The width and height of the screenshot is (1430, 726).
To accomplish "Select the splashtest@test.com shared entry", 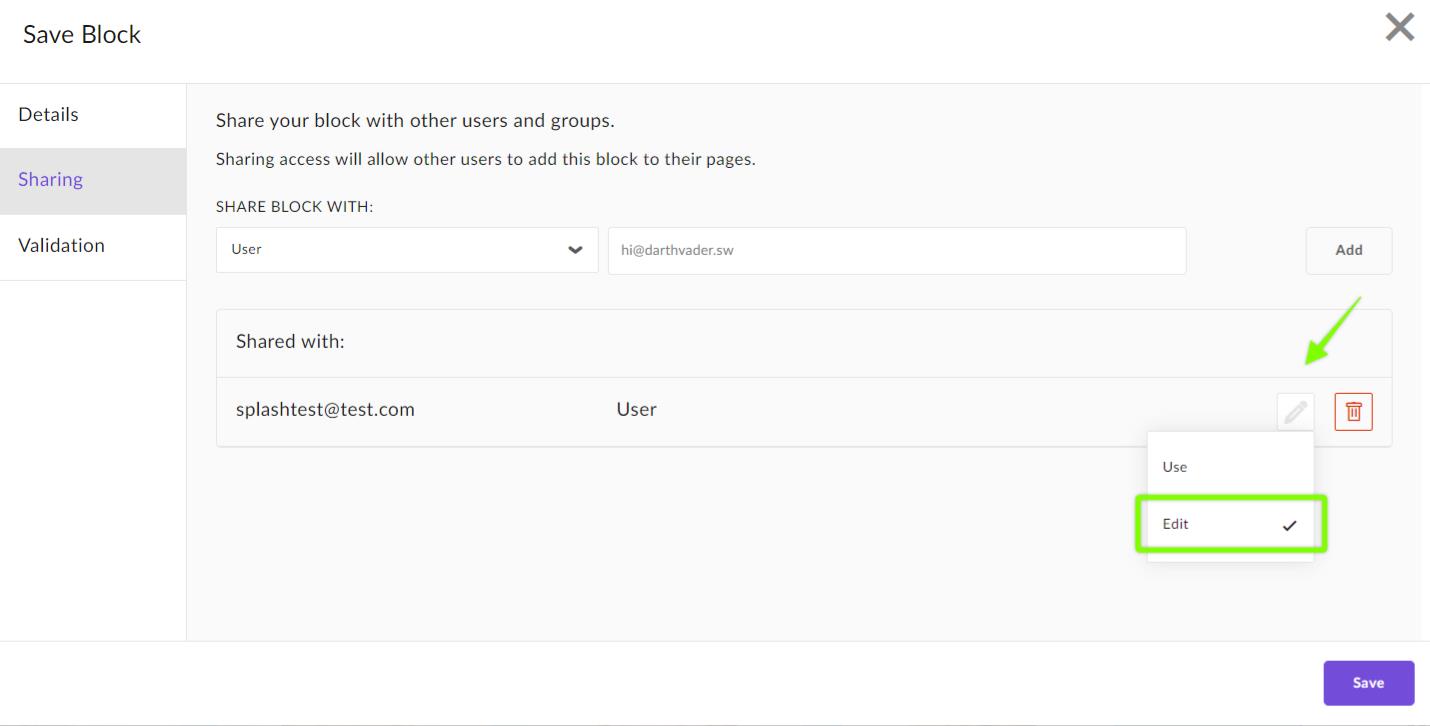I will coord(325,409).
